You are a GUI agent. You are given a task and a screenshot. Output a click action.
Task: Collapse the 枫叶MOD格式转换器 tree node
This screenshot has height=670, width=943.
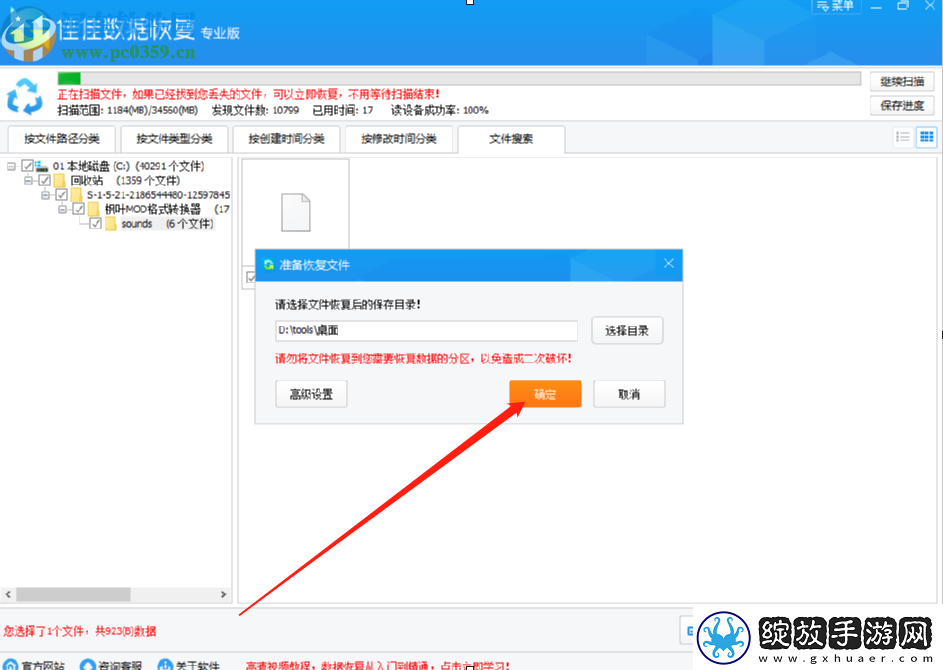pyautogui.click(x=63, y=209)
